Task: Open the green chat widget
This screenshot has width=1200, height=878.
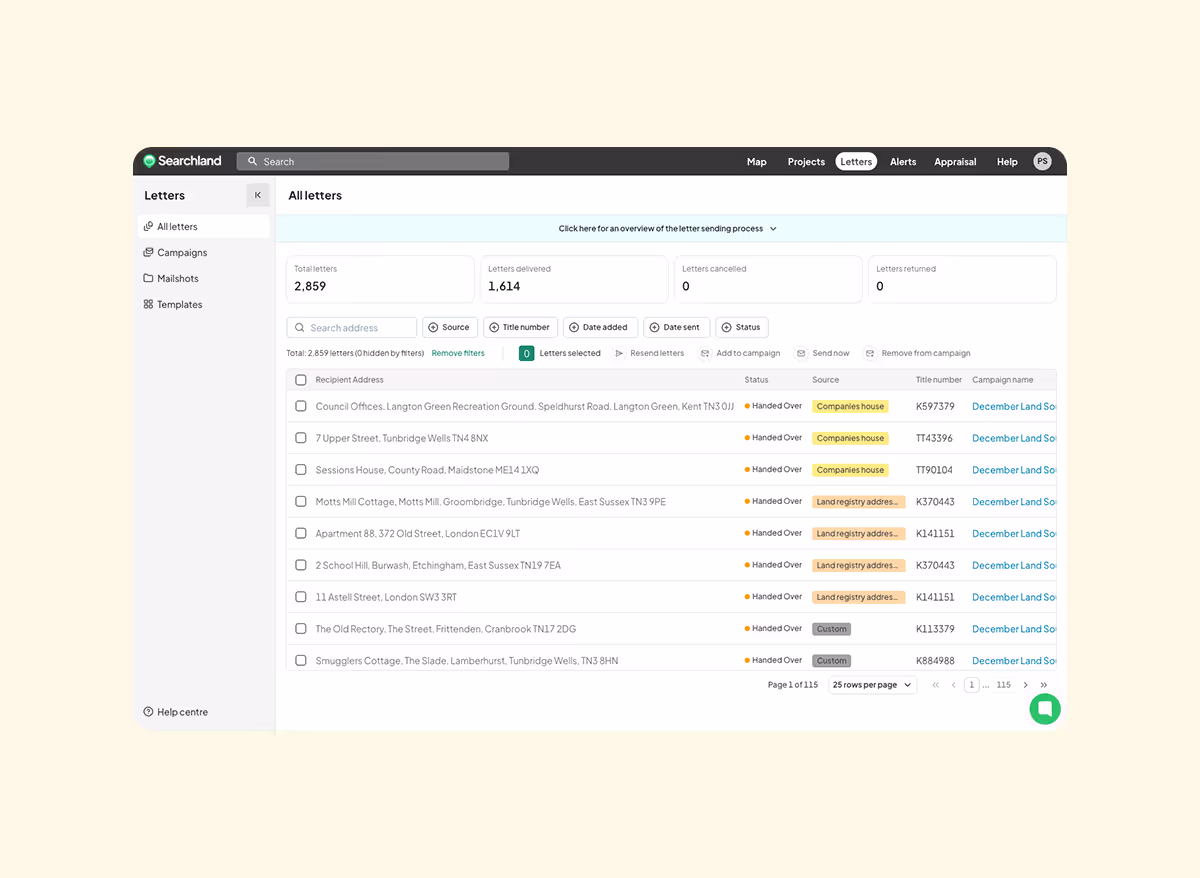Action: pos(1045,709)
